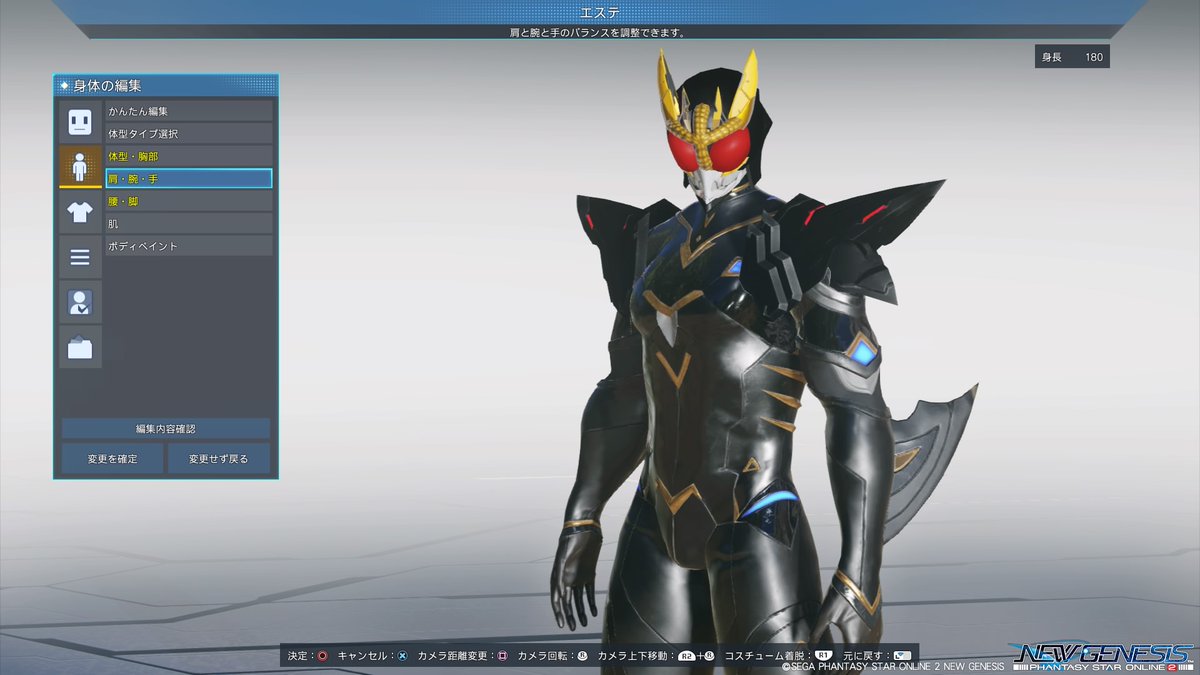Screen dimensions: 1200x675
Task: Click the 元に戻す label
Action: click(865, 656)
